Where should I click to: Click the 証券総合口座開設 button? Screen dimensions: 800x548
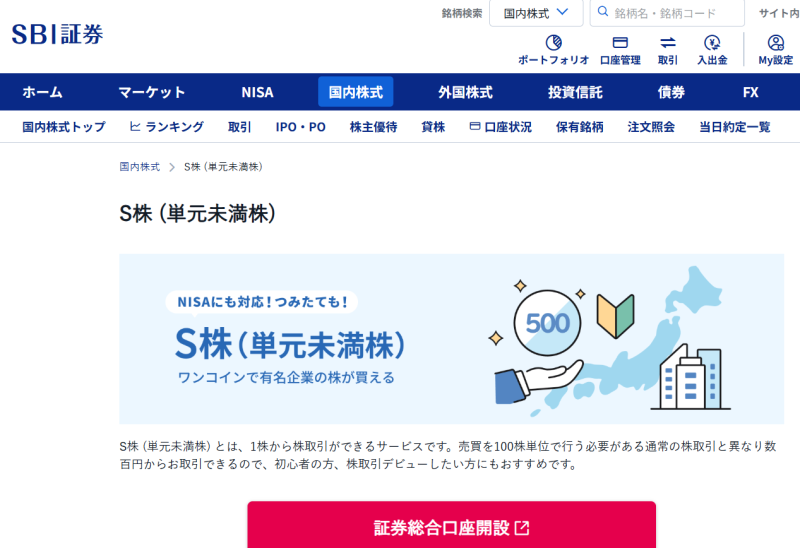pyautogui.click(x=452, y=526)
